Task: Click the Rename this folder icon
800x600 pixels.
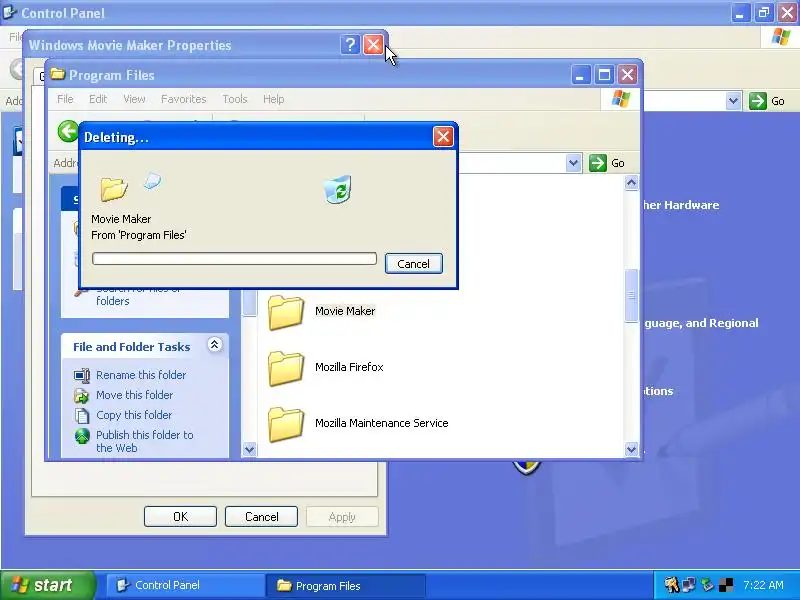Action: [x=82, y=376]
